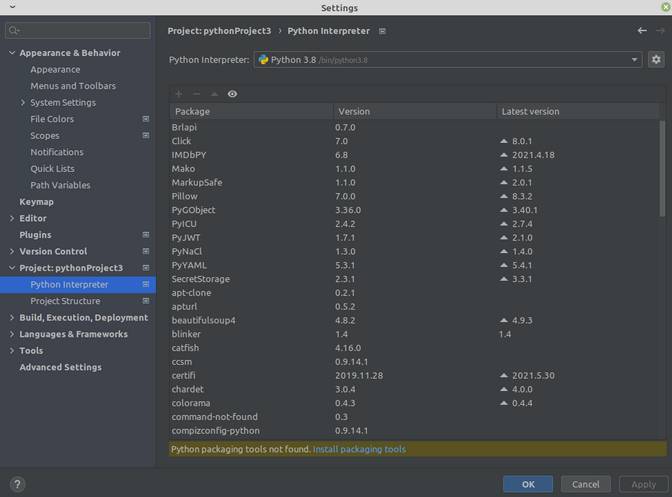The width and height of the screenshot is (672, 497).
Task: Click the install package plus icon
Action: coord(179,94)
